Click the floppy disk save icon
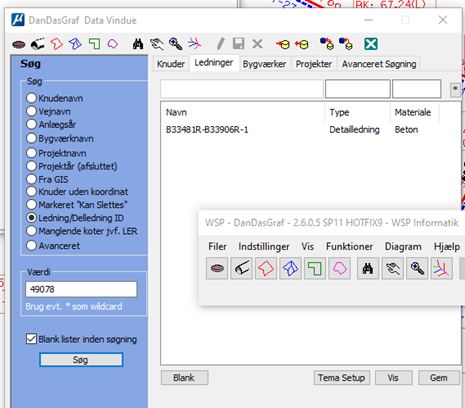Viewport: 465px width, 408px height. (x=239, y=44)
